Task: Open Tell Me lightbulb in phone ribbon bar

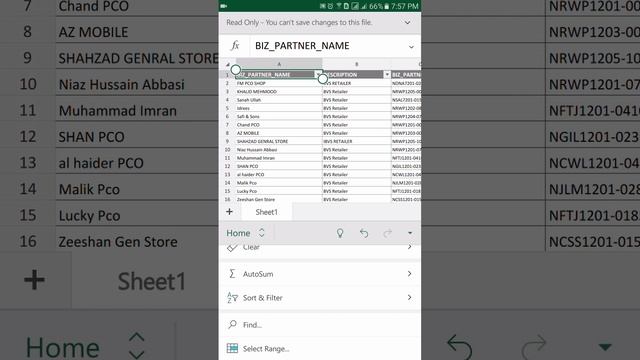Action: point(340,233)
